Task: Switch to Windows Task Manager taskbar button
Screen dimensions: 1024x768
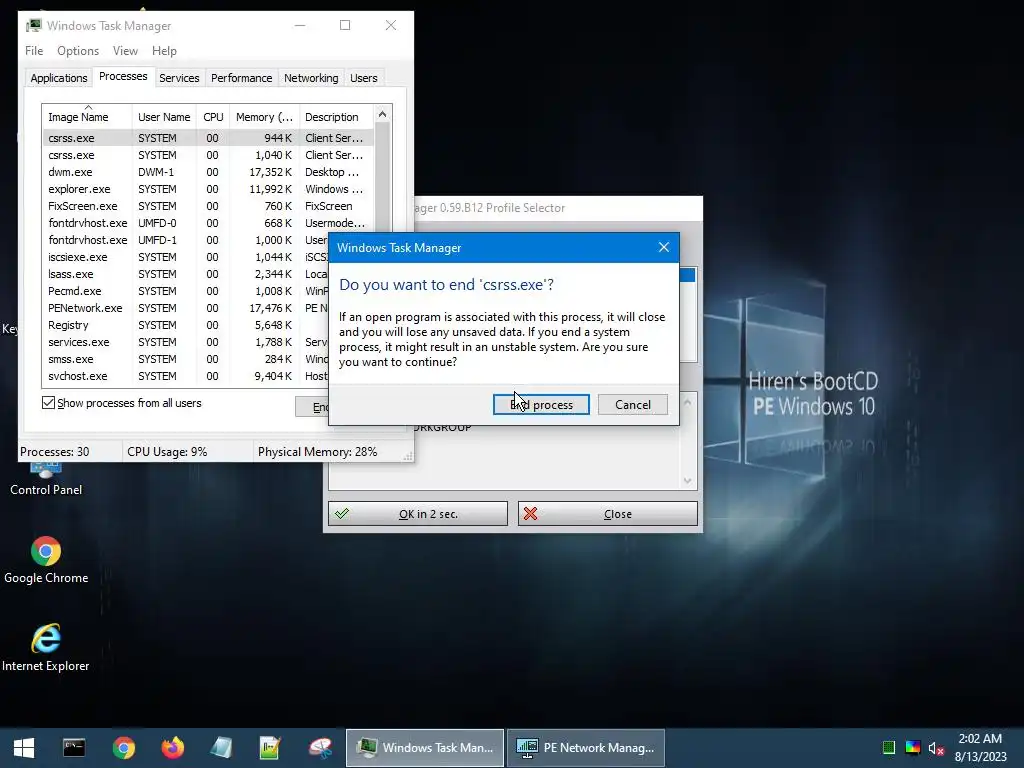Action: coord(424,748)
